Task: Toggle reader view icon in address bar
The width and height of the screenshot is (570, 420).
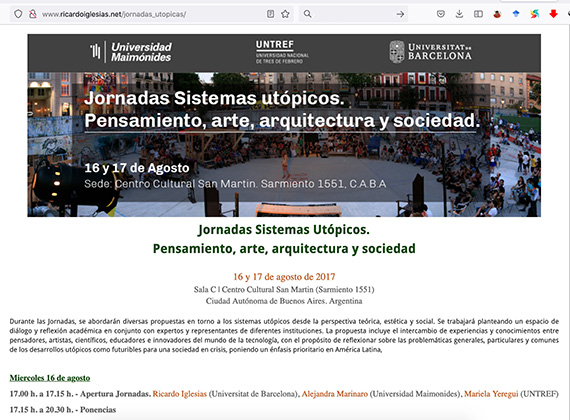Action: click(x=270, y=14)
